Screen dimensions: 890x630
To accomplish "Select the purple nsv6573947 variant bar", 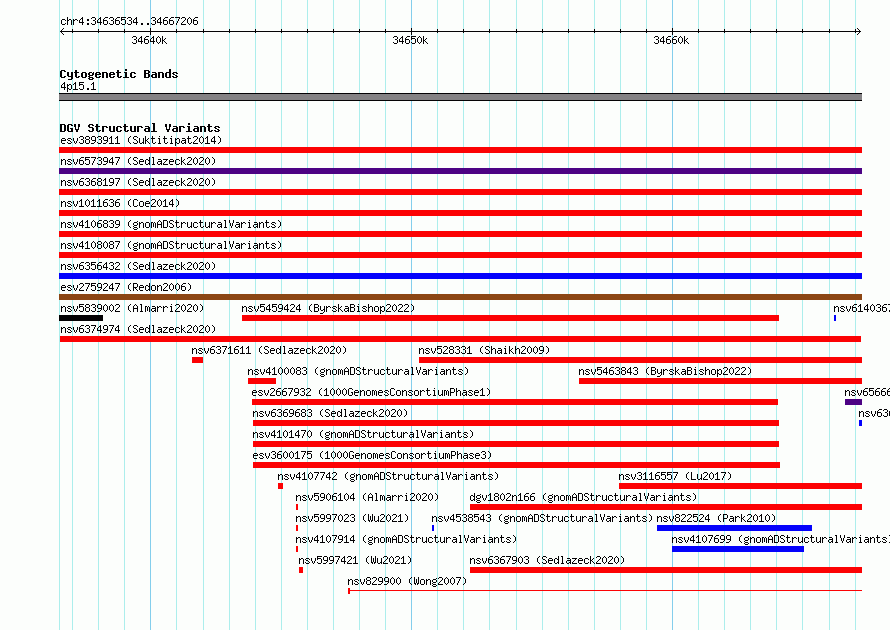I will 460,171.
